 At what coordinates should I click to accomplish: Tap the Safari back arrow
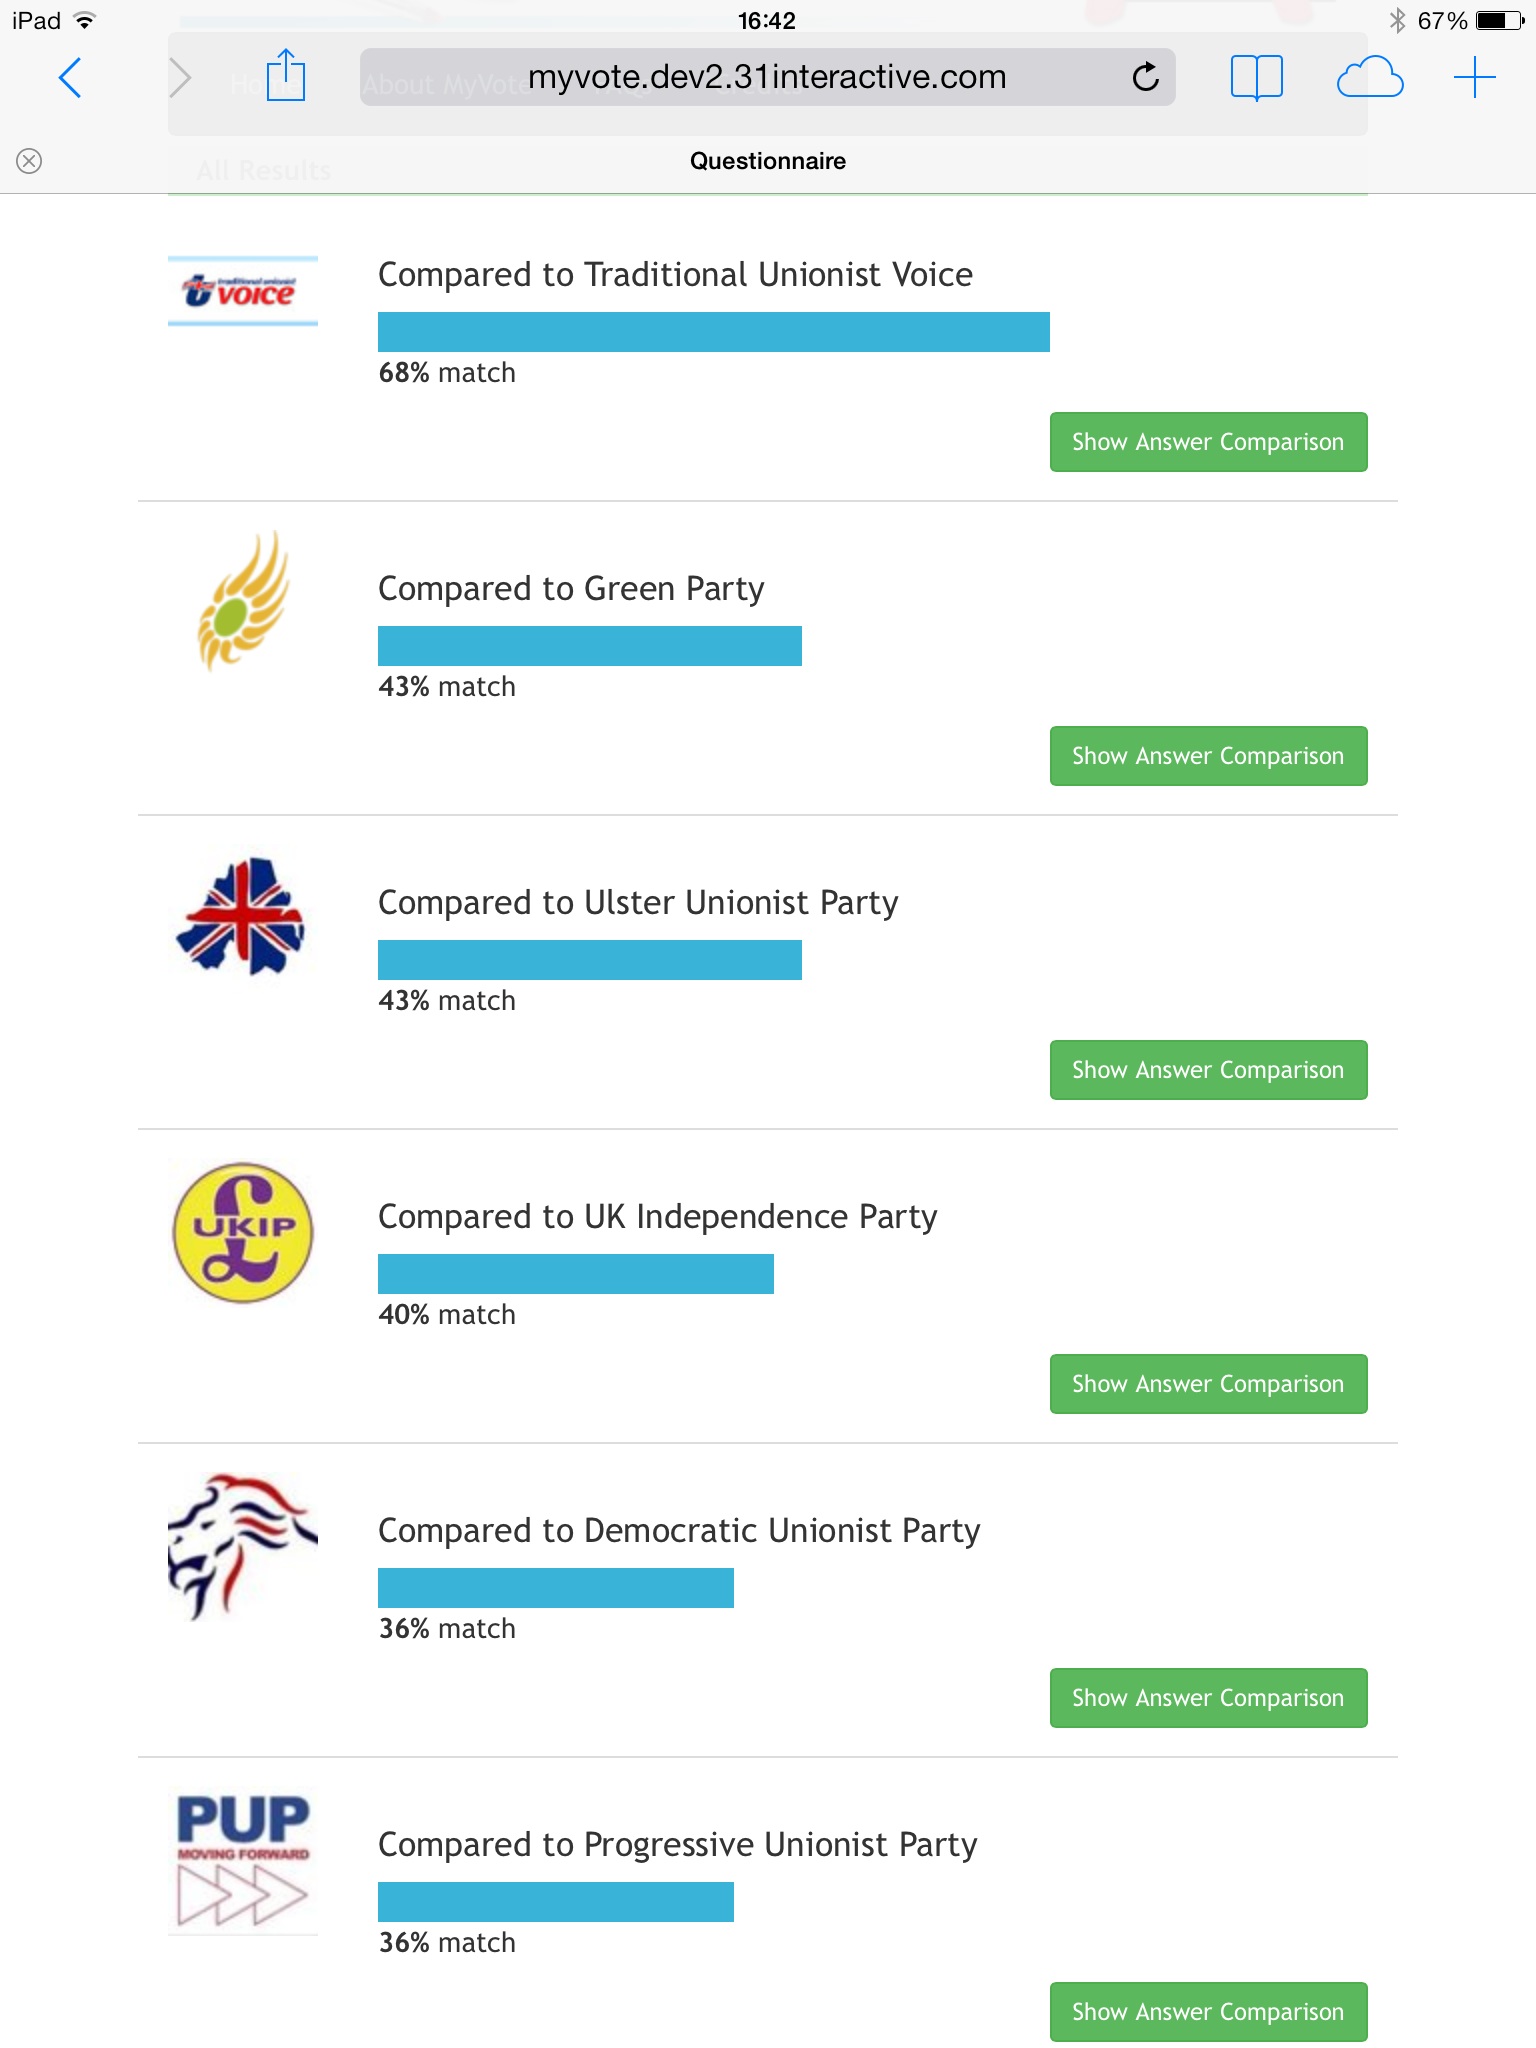(x=70, y=78)
